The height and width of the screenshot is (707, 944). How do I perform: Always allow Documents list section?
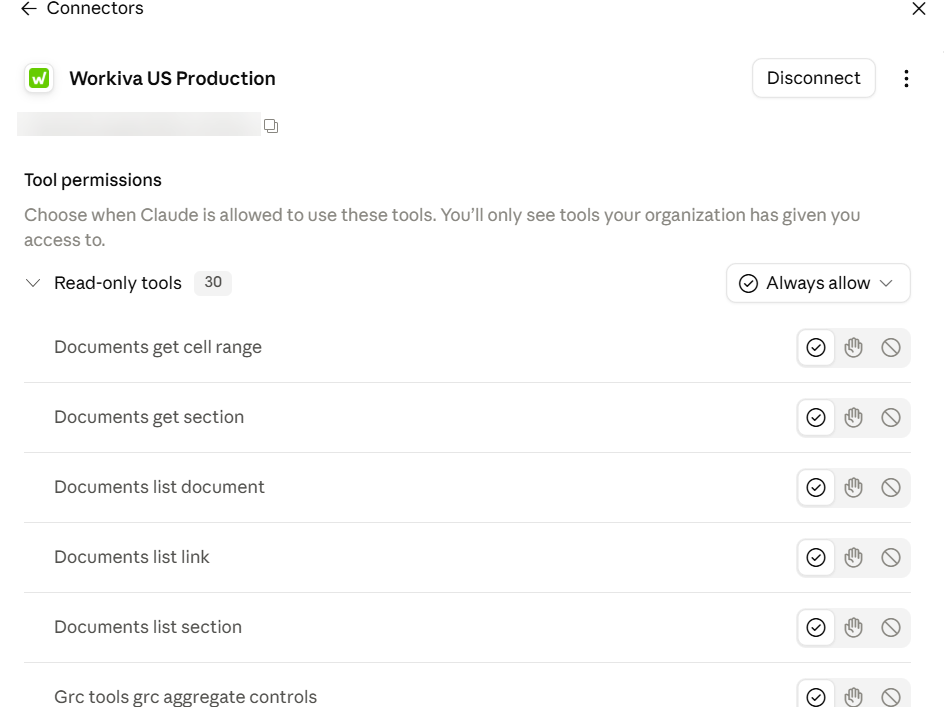tap(816, 627)
